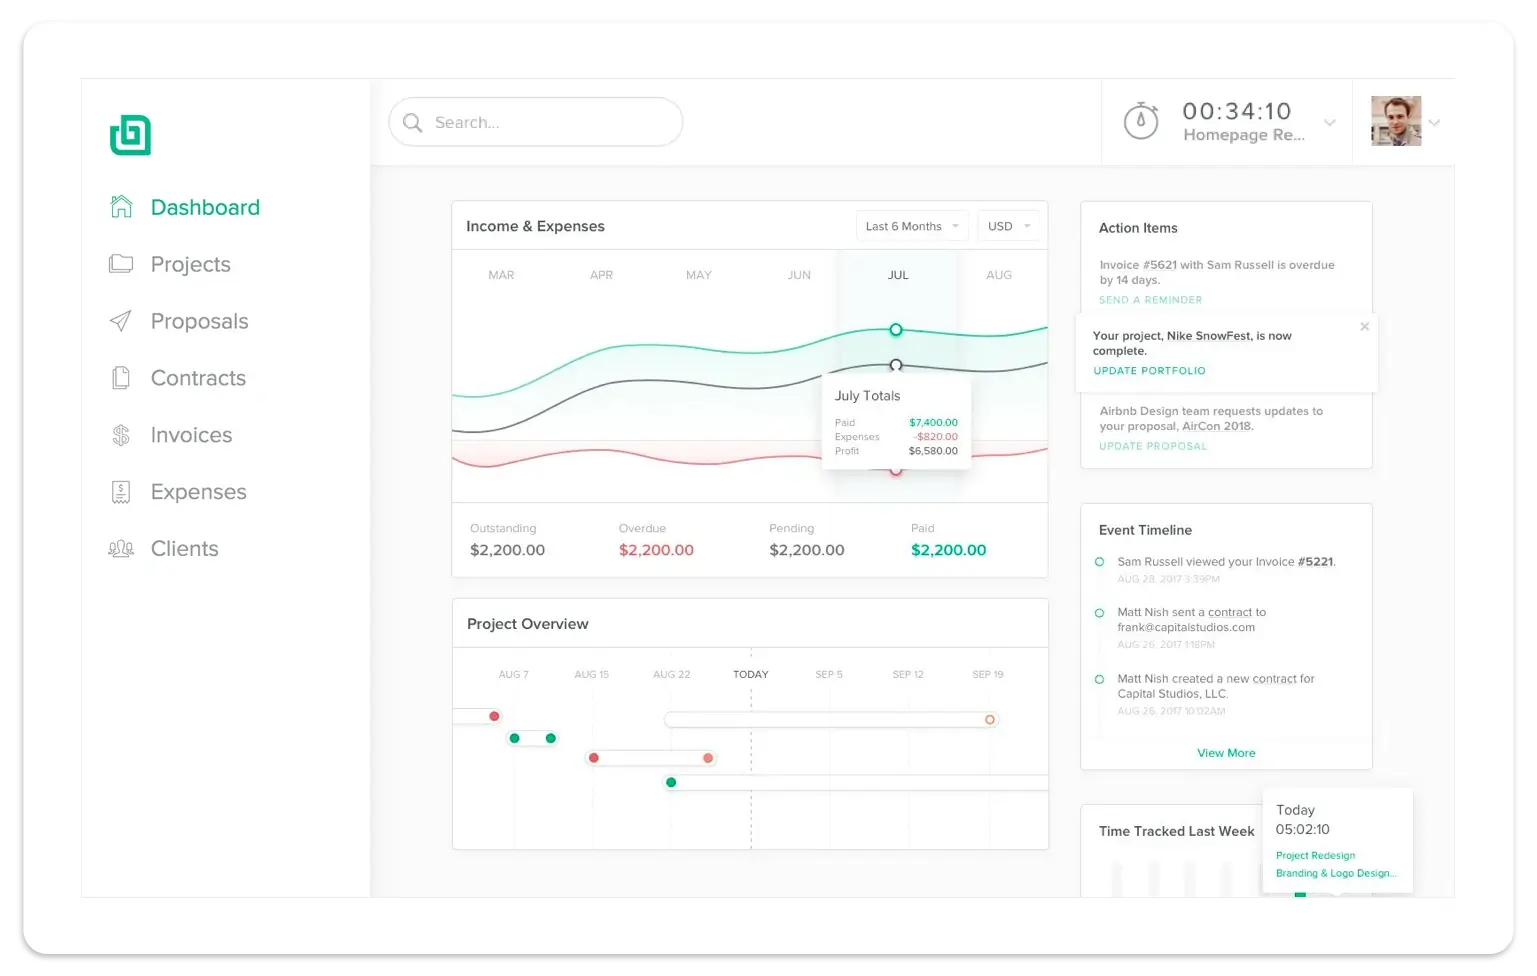Select the Dashboard home icon
The height and width of the screenshot is (976, 1537).
(x=121, y=206)
